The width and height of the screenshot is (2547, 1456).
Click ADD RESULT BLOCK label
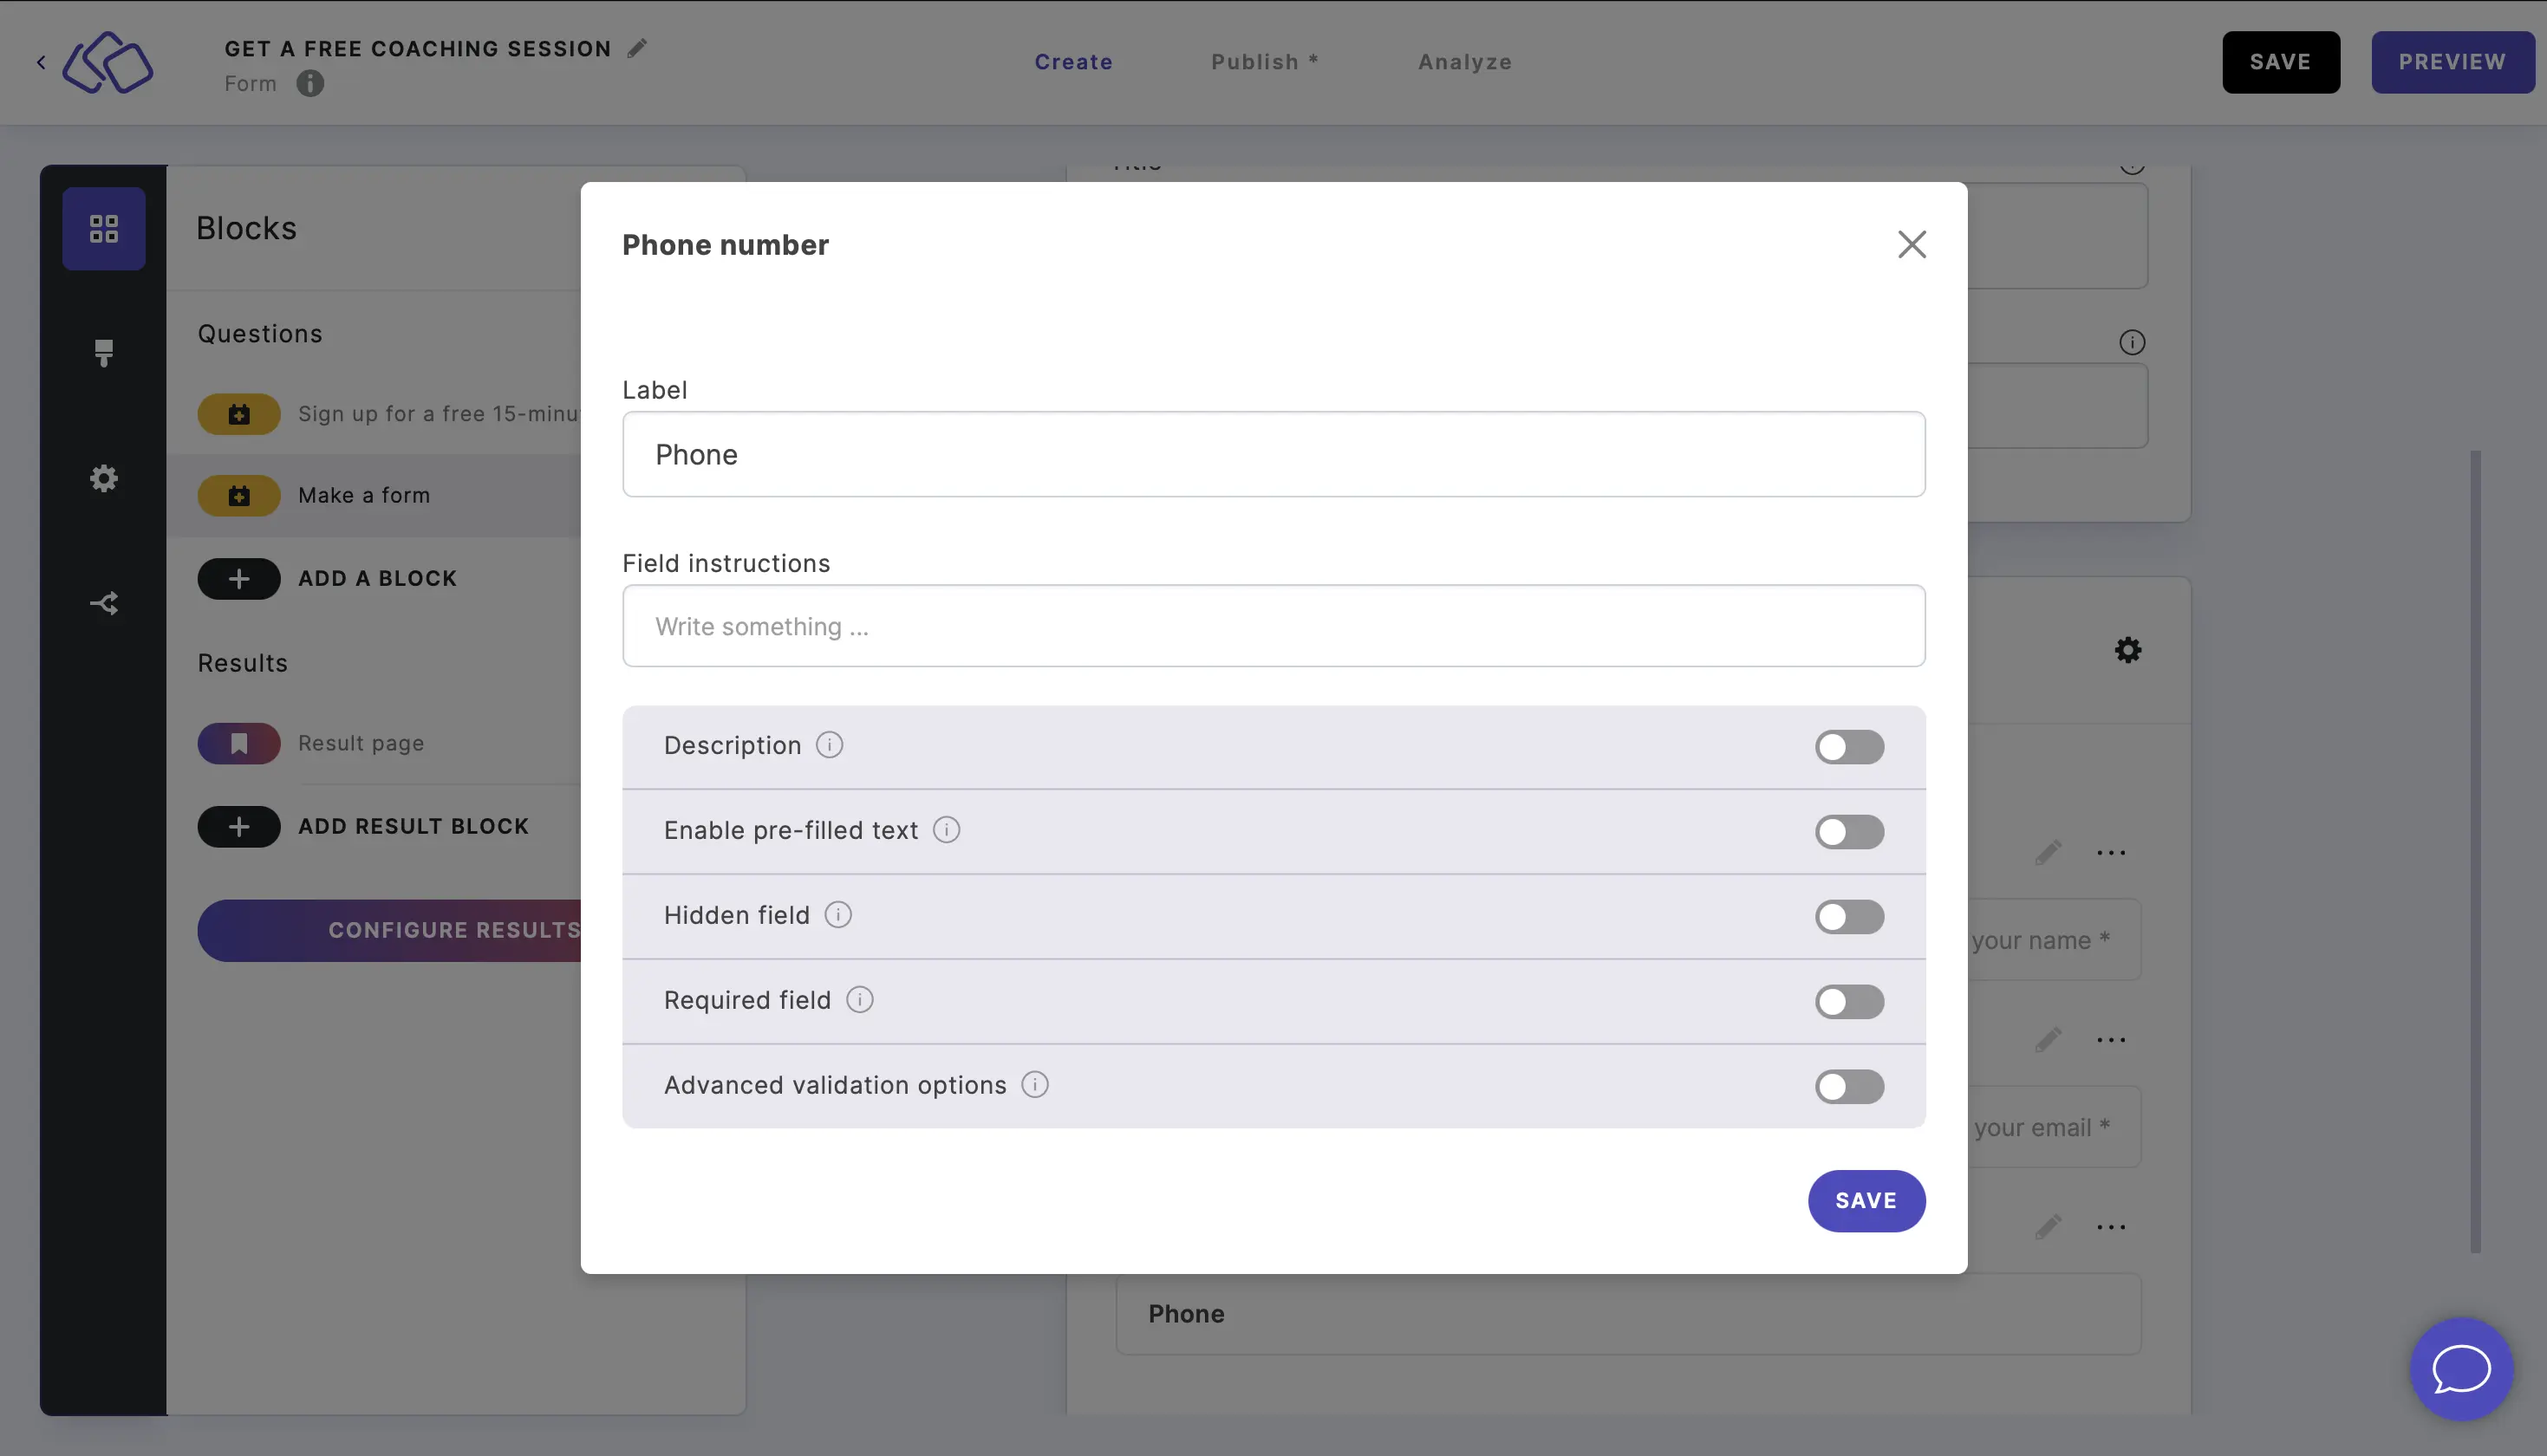click(x=413, y=827)
